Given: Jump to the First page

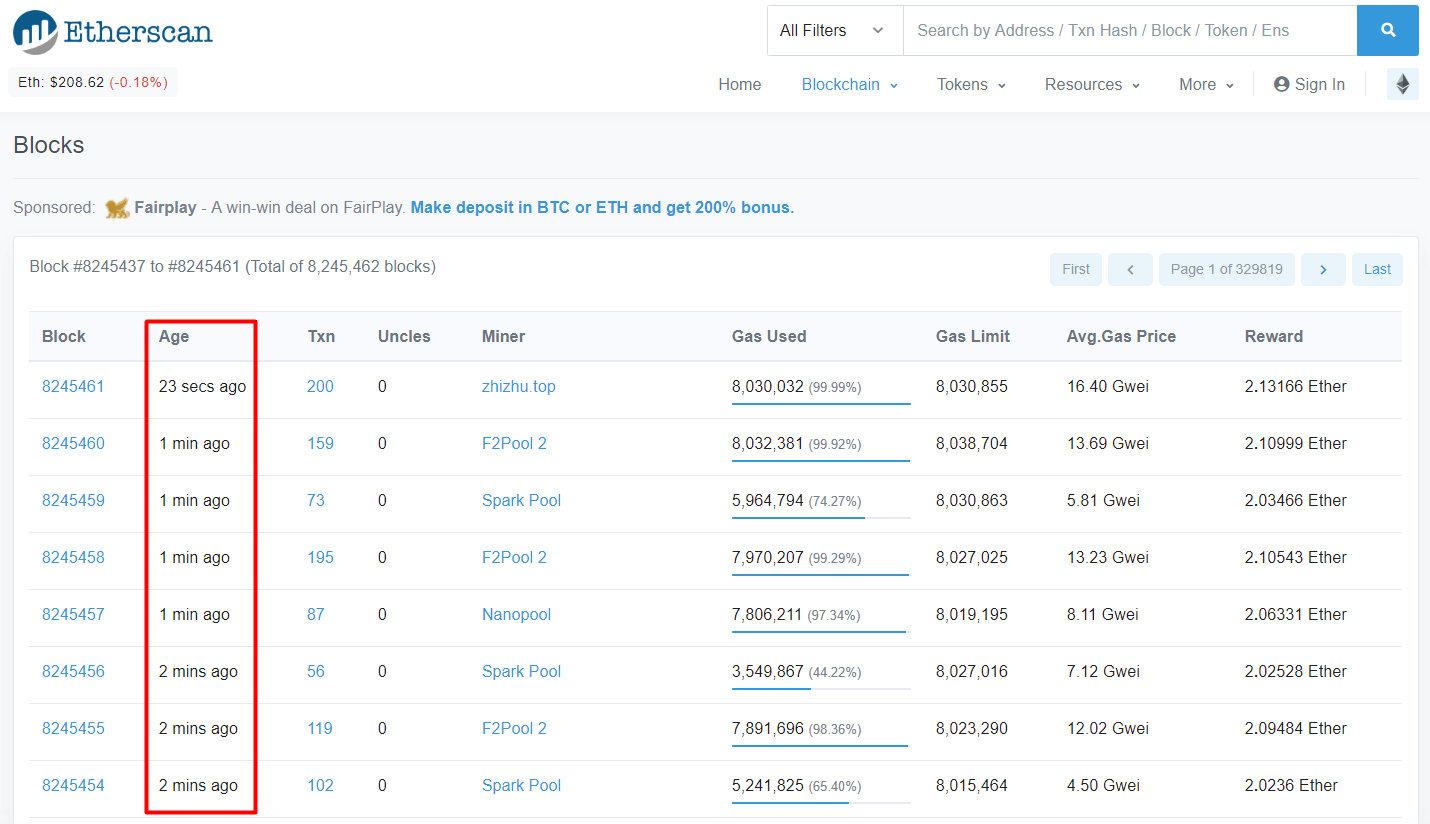Looking at the screenshot, I should 1076,269.
